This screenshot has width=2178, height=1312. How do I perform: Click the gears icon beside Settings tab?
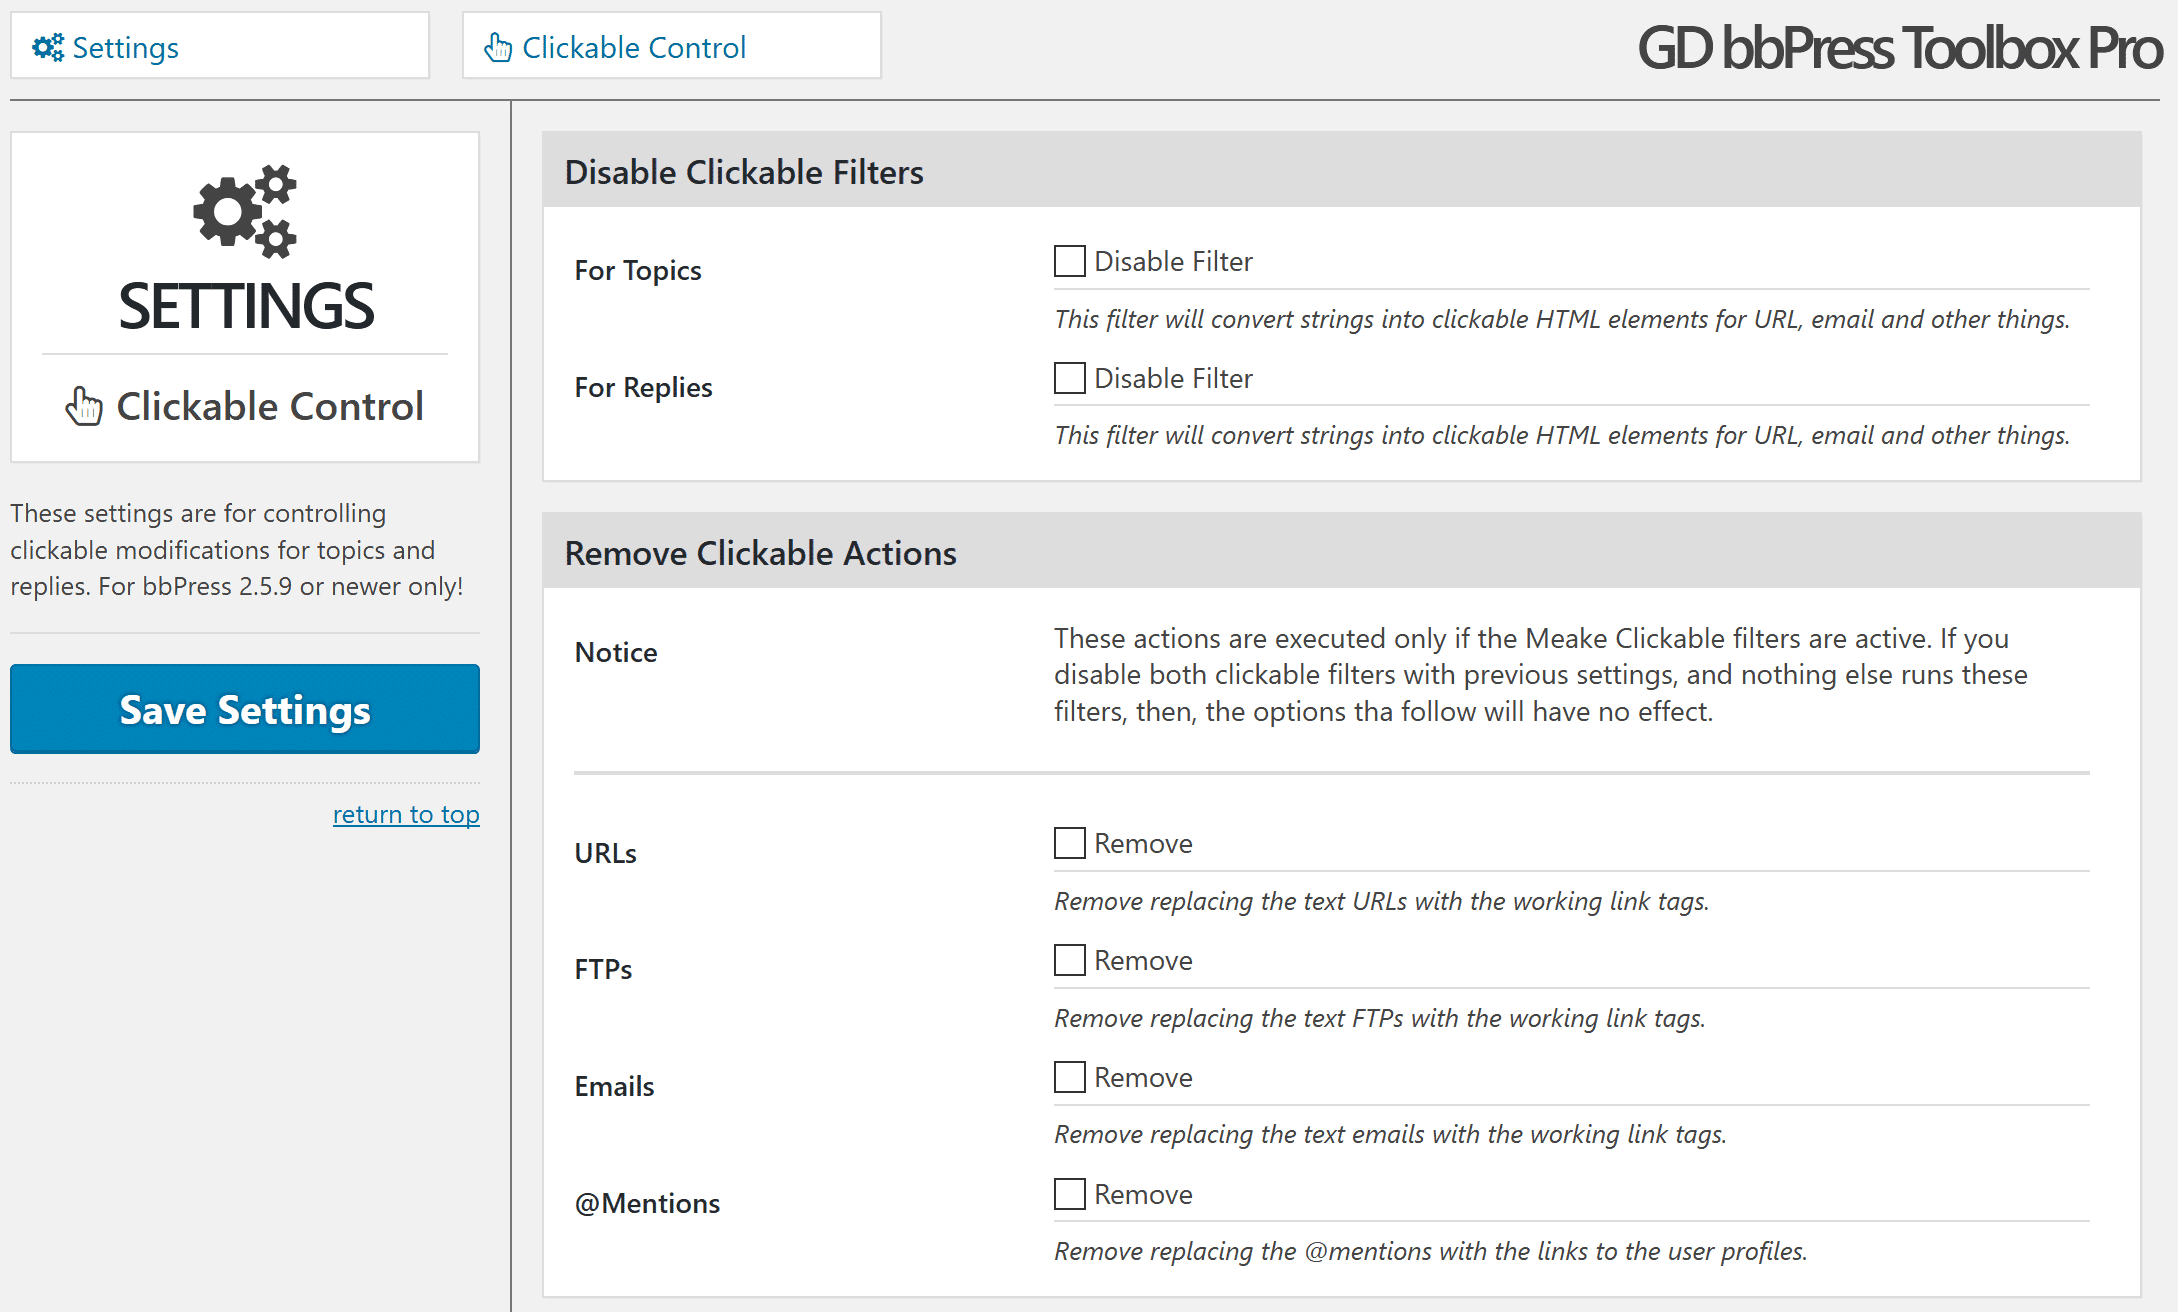[48, 47]
